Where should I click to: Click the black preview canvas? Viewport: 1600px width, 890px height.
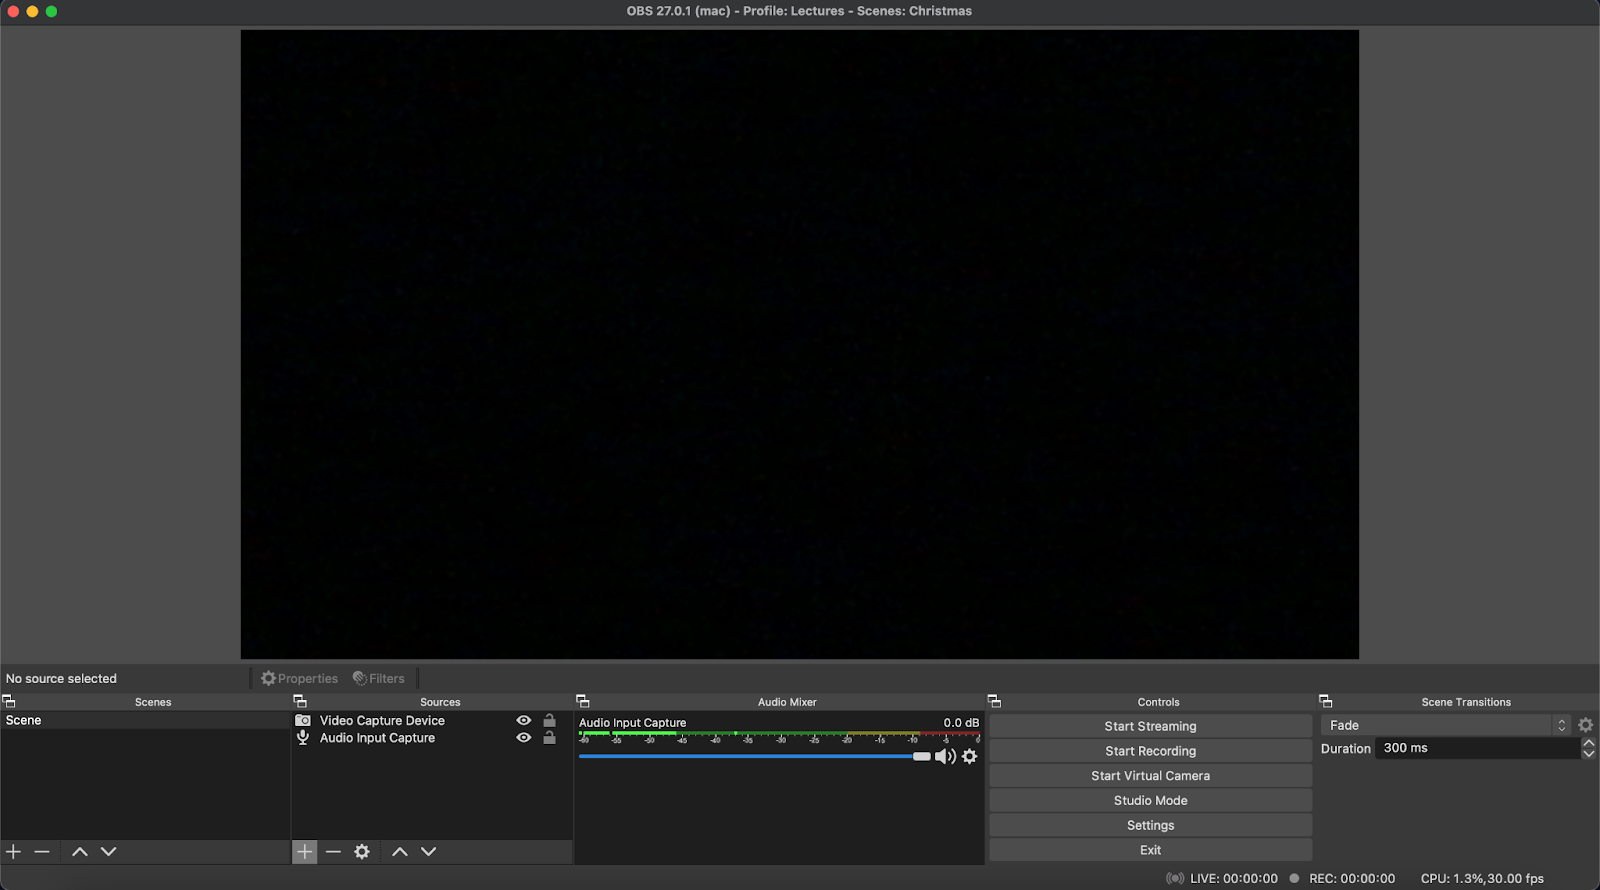800,344
